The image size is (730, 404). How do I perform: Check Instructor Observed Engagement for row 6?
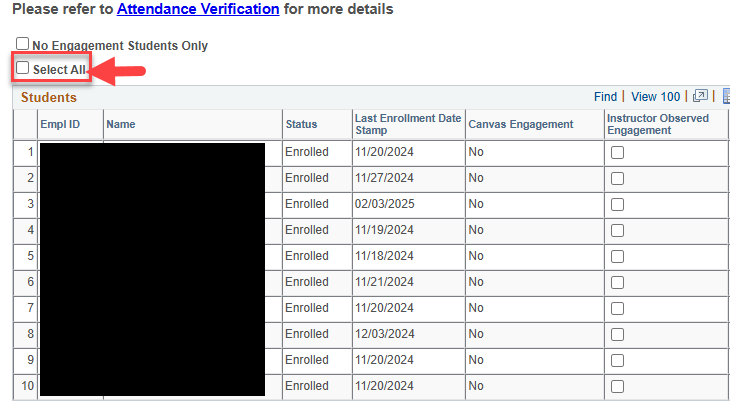tap(617, 283)
